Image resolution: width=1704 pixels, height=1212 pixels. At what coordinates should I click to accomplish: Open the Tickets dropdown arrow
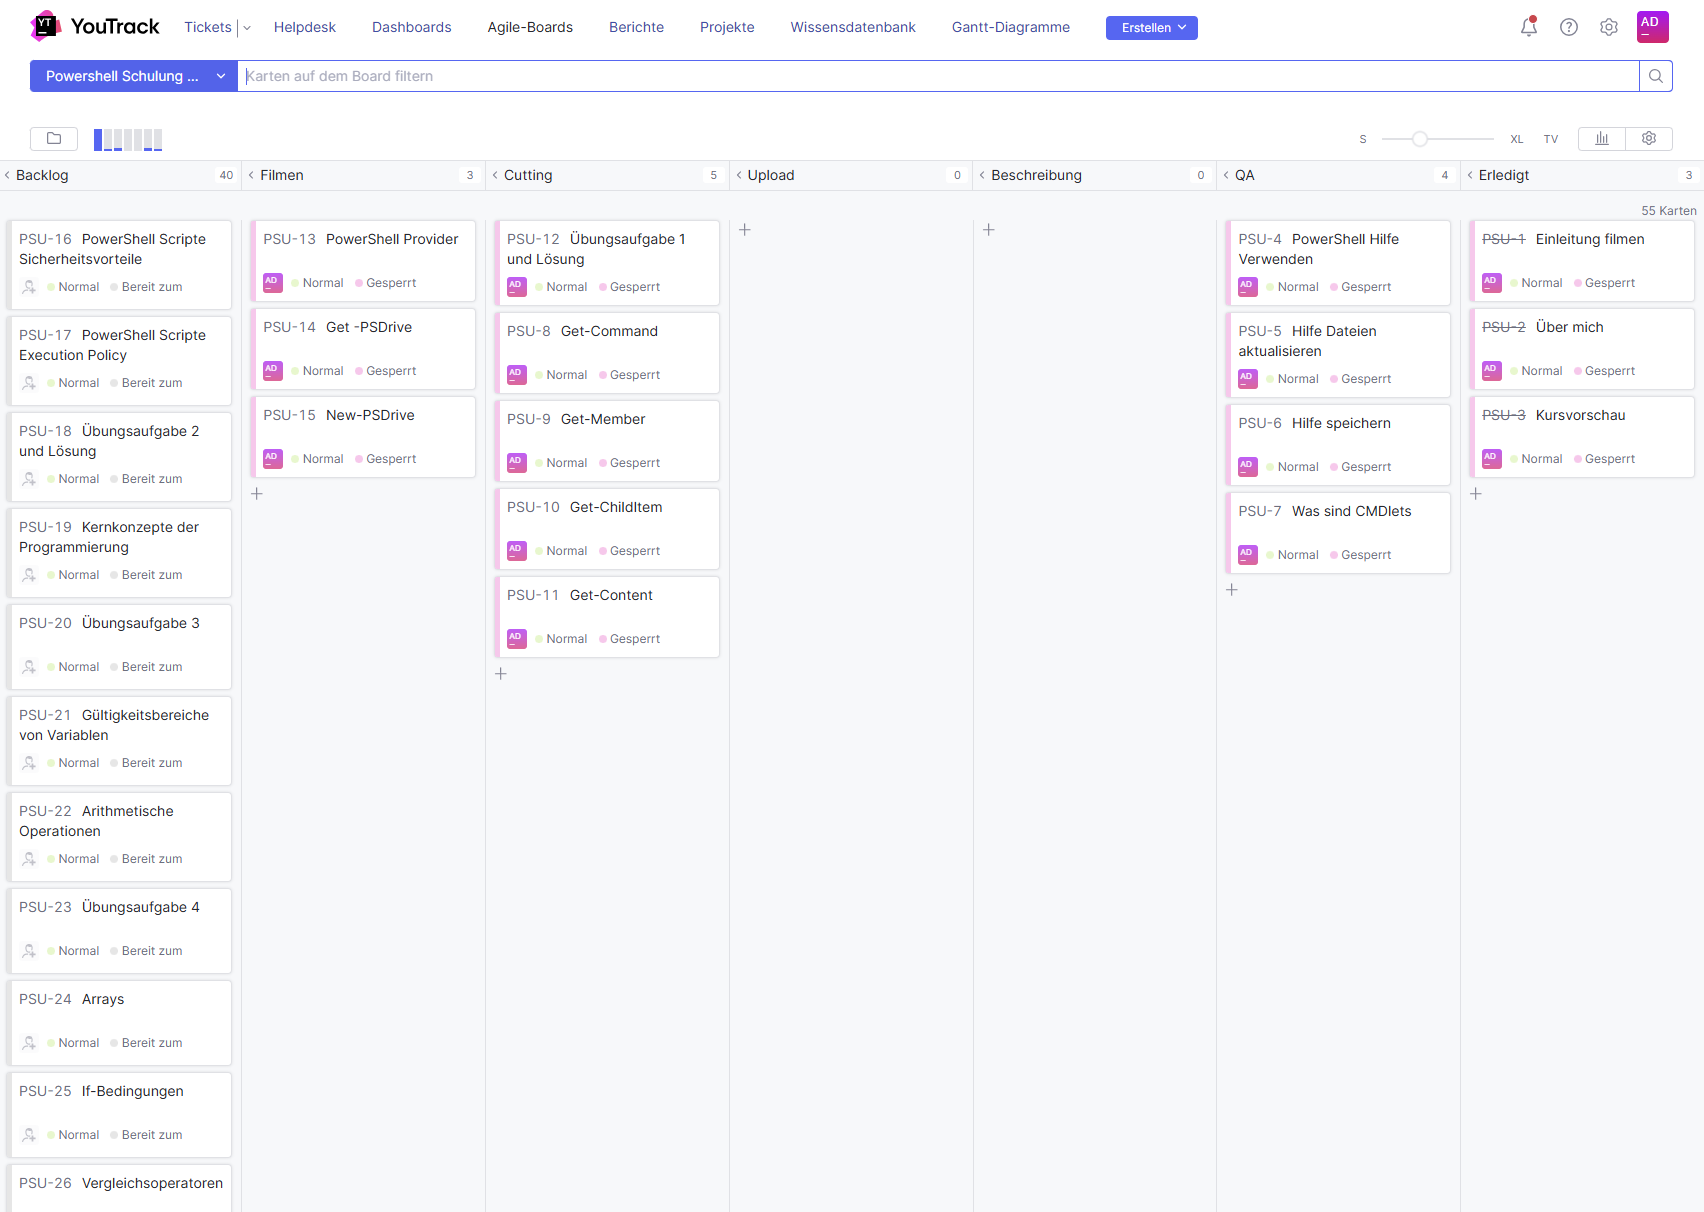pyautogui.click(x=247, y=28)
